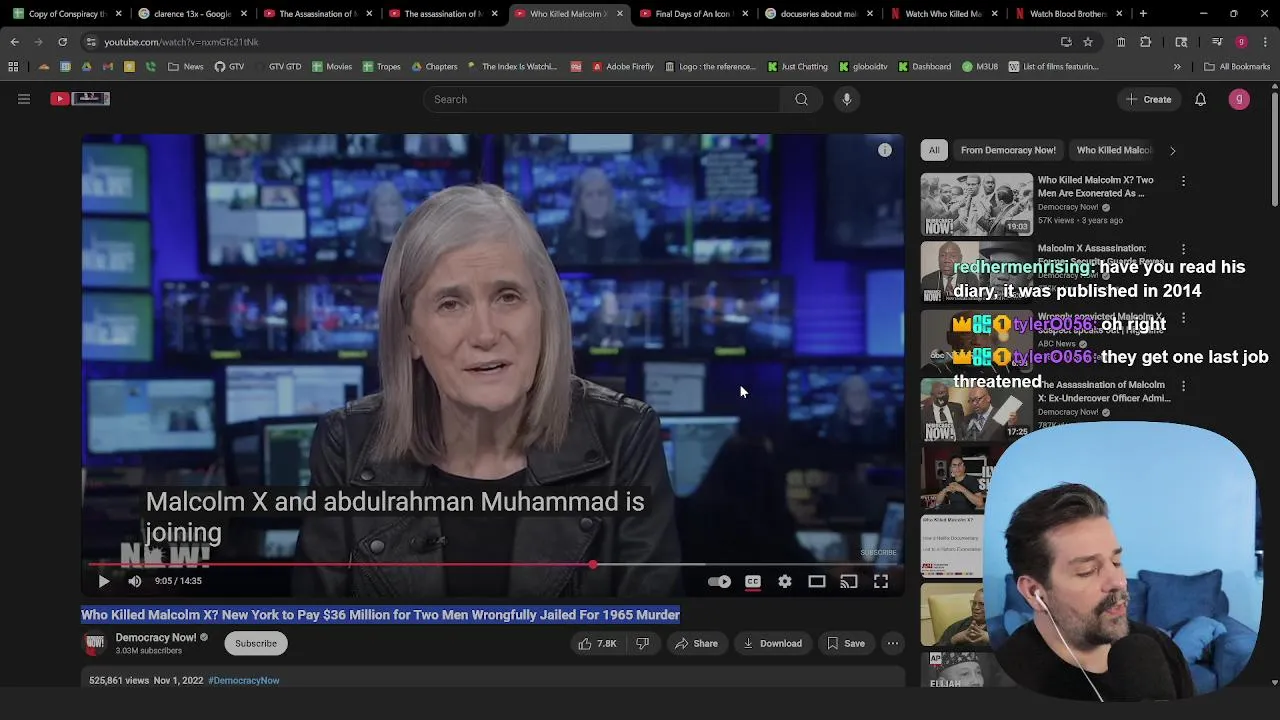Open options for Malcolm X Assassination video
Screen dimensions: 1280x720
1183,249
